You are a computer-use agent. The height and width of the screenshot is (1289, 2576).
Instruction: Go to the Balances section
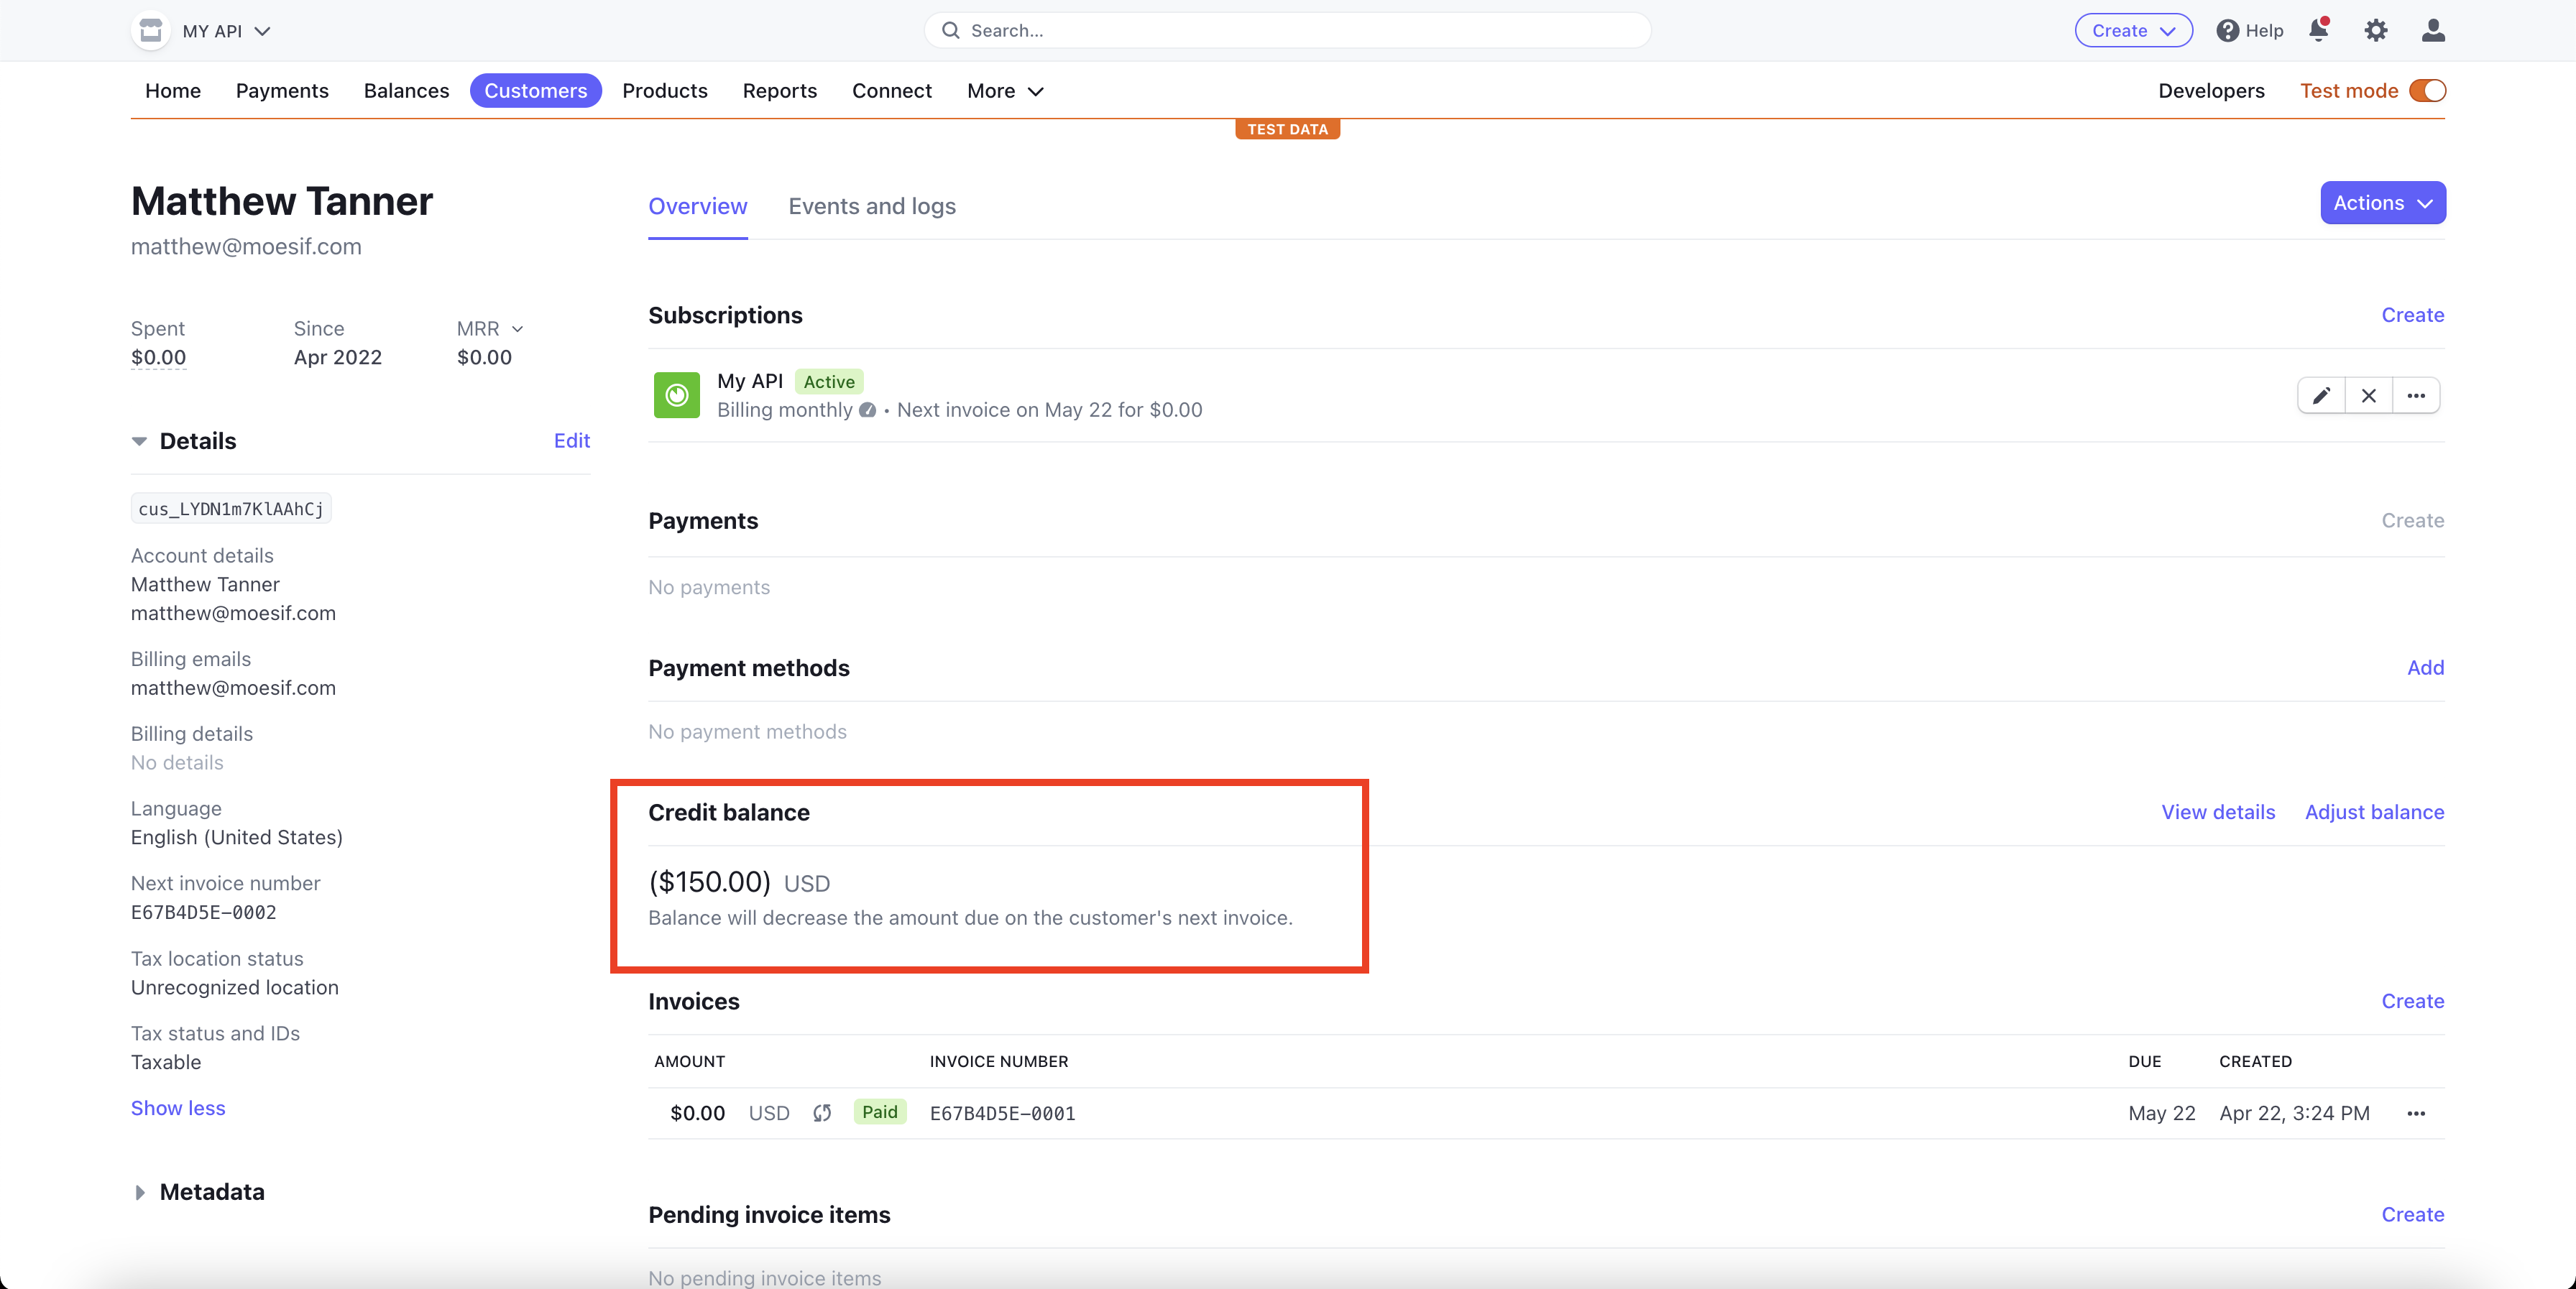405,90
